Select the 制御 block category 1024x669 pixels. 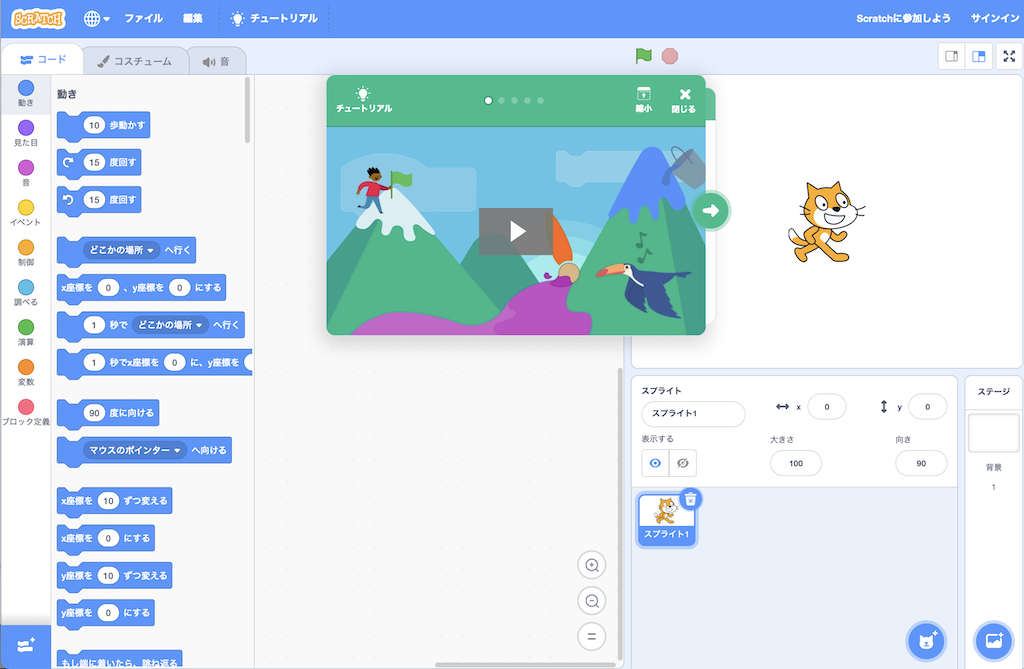pos(25,253)
